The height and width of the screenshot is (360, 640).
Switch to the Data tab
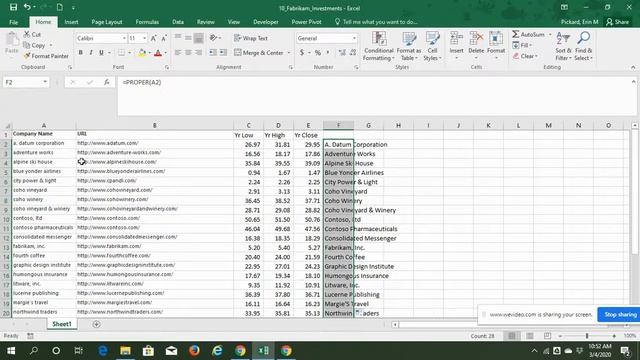pyautogui.click(x=178, y=22)
